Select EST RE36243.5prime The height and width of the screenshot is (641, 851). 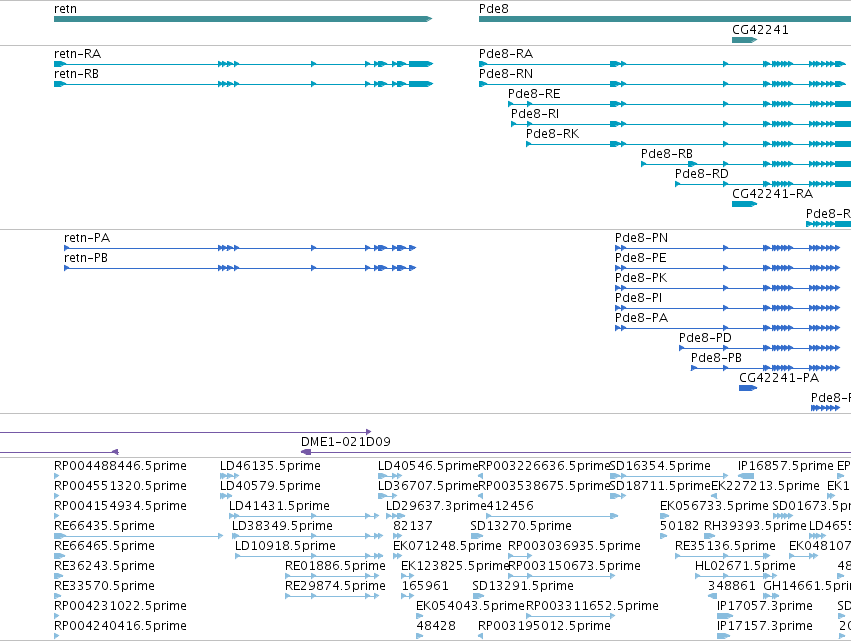(x=104, y=567)
